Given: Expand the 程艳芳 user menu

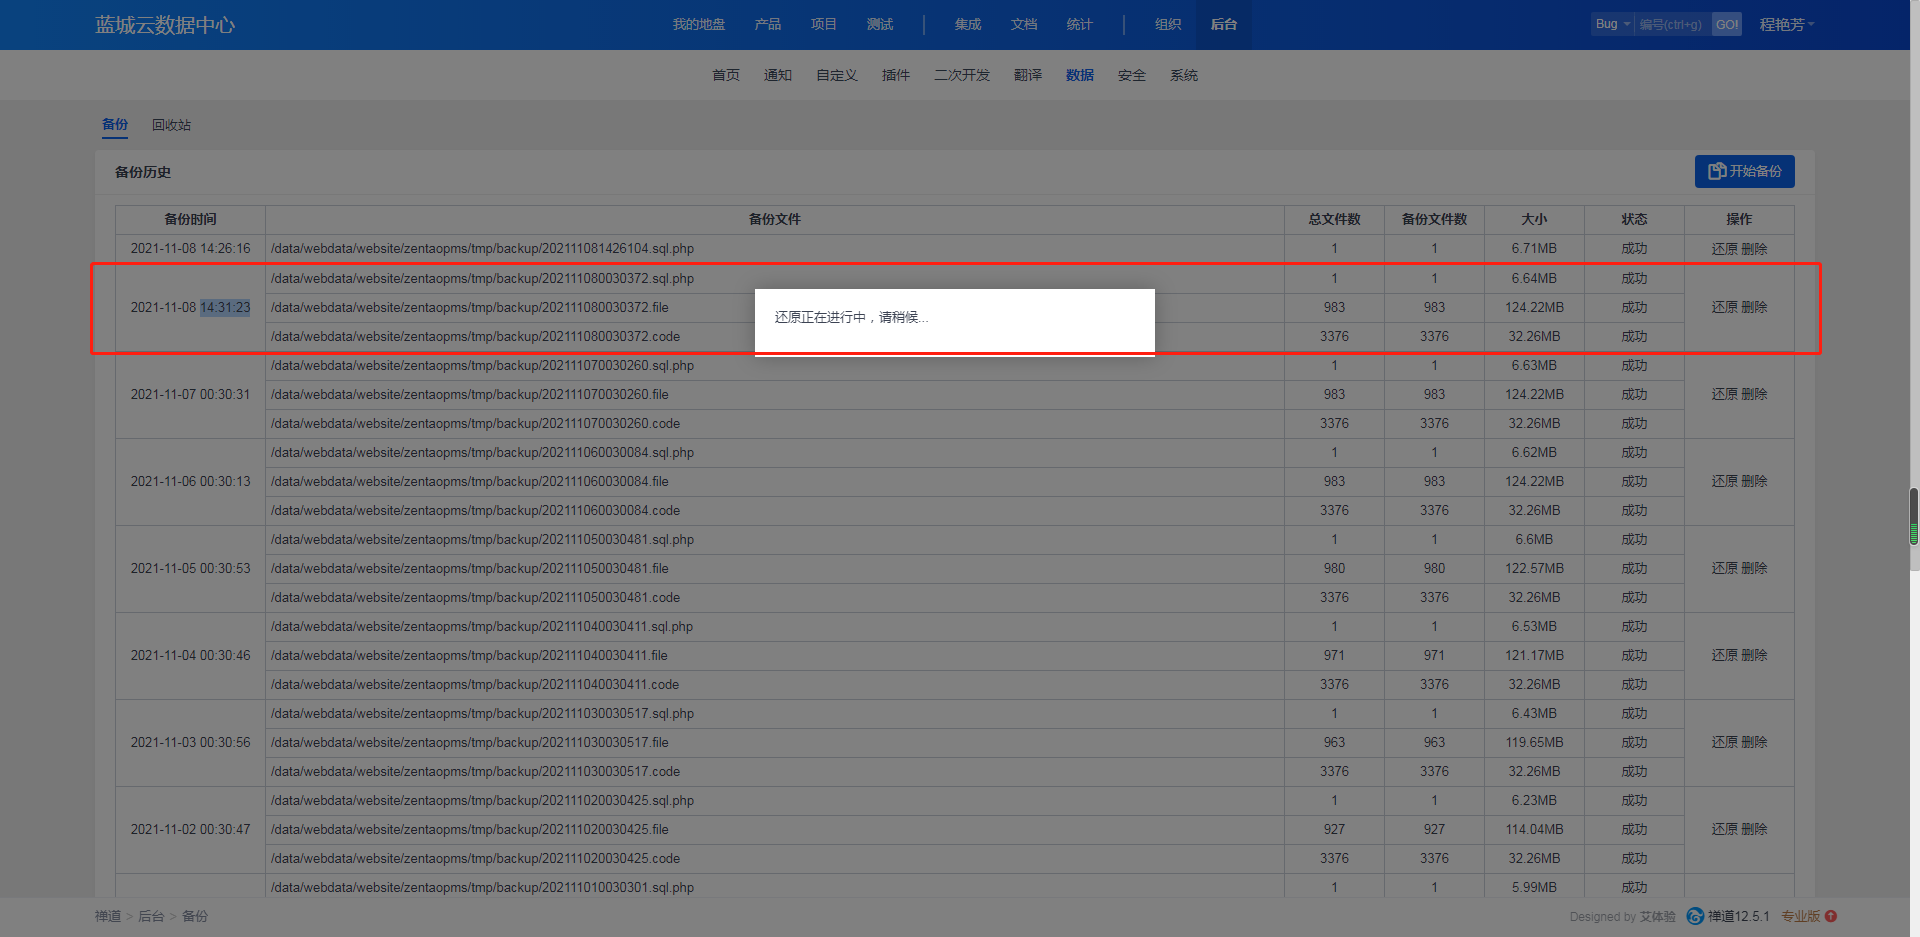Looking at the screenshot, I should coord(1786,24).
